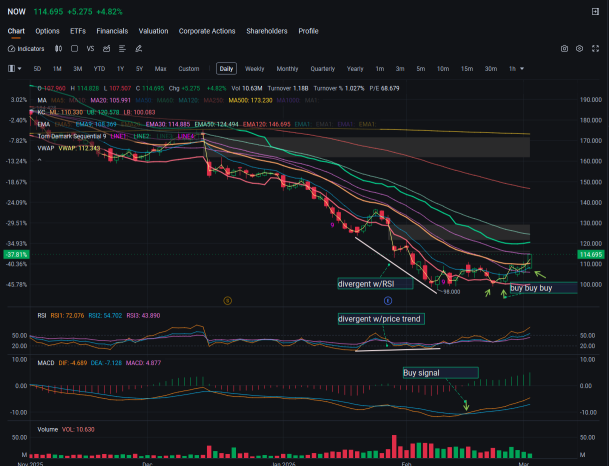Viewport: 609px width, 466px height.
Task: Open the Indicators panel
Action: tap(26, 49)
